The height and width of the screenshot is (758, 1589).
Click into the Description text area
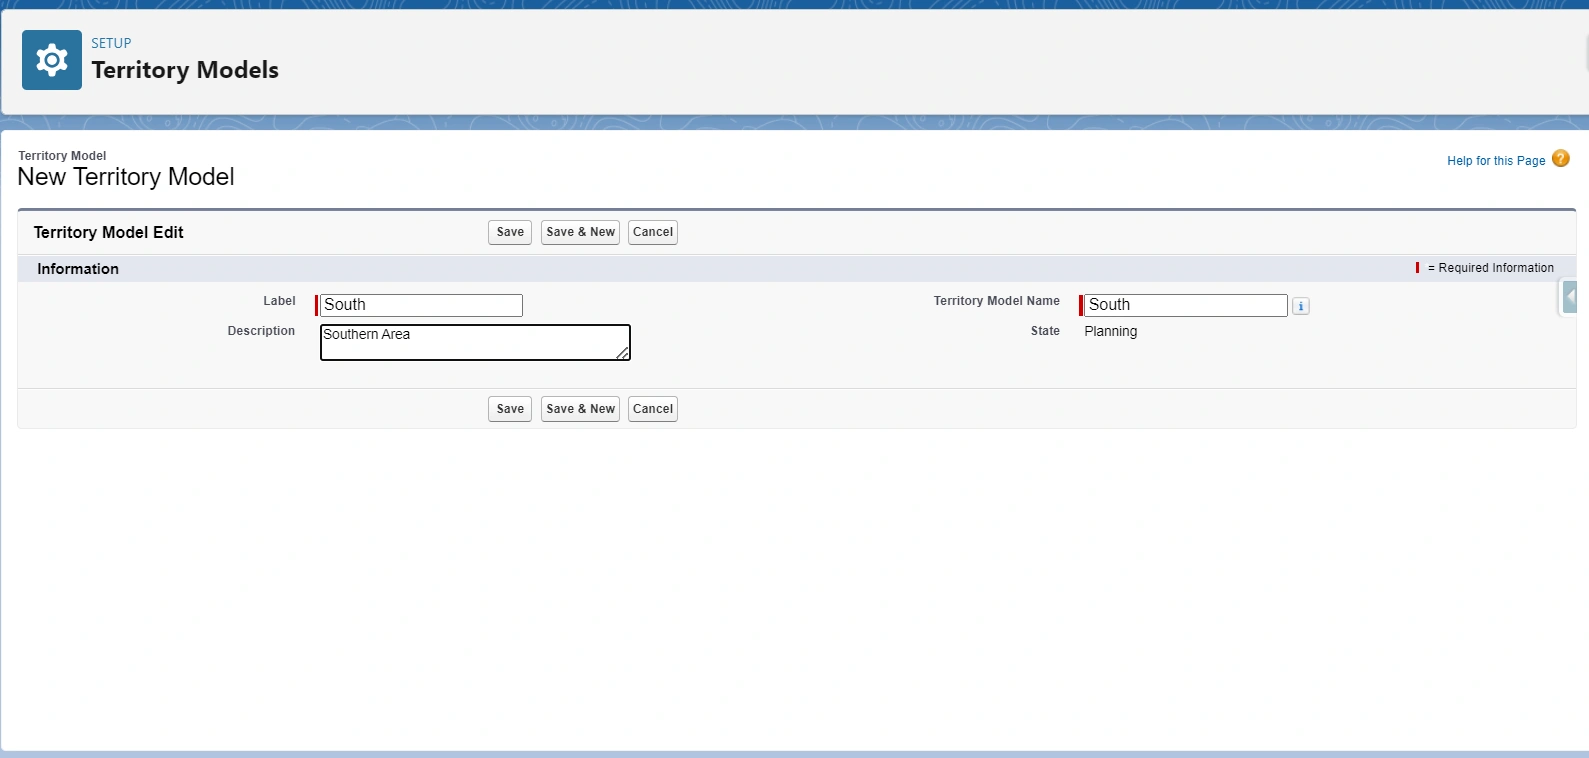click(470, 342)
